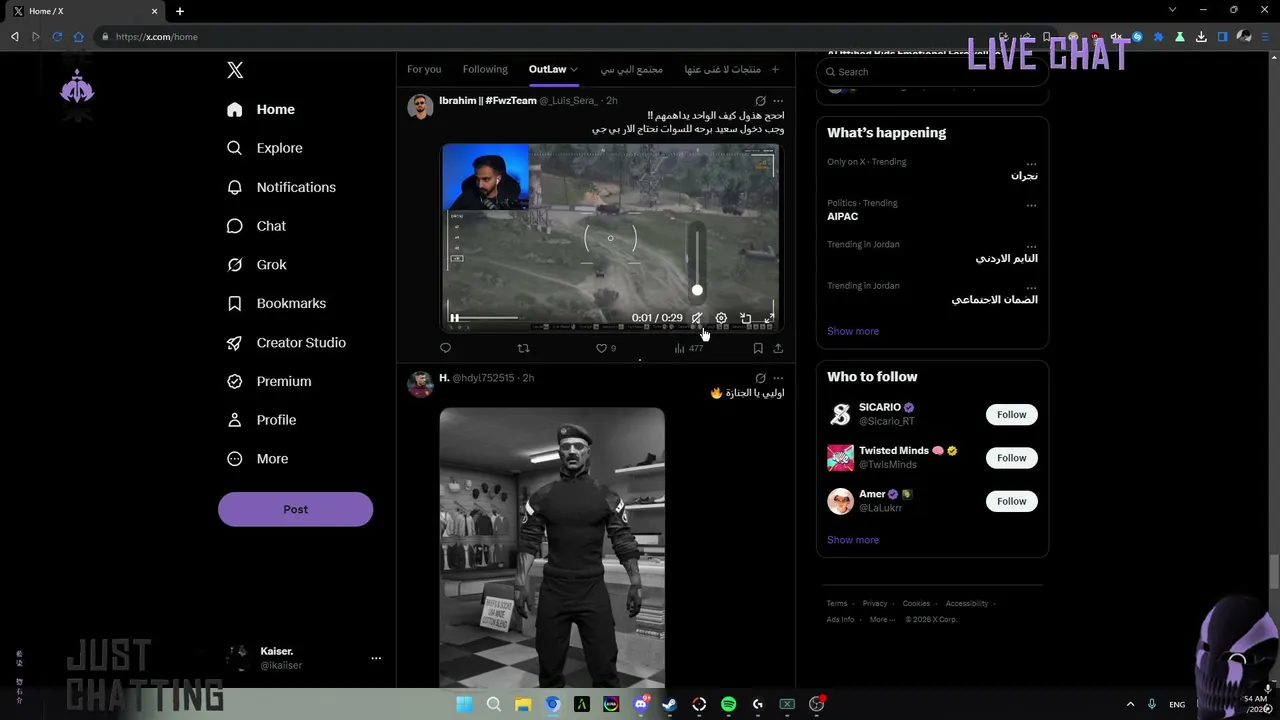
Task: Open options for نجران trend
Action: pos(1031,164)
